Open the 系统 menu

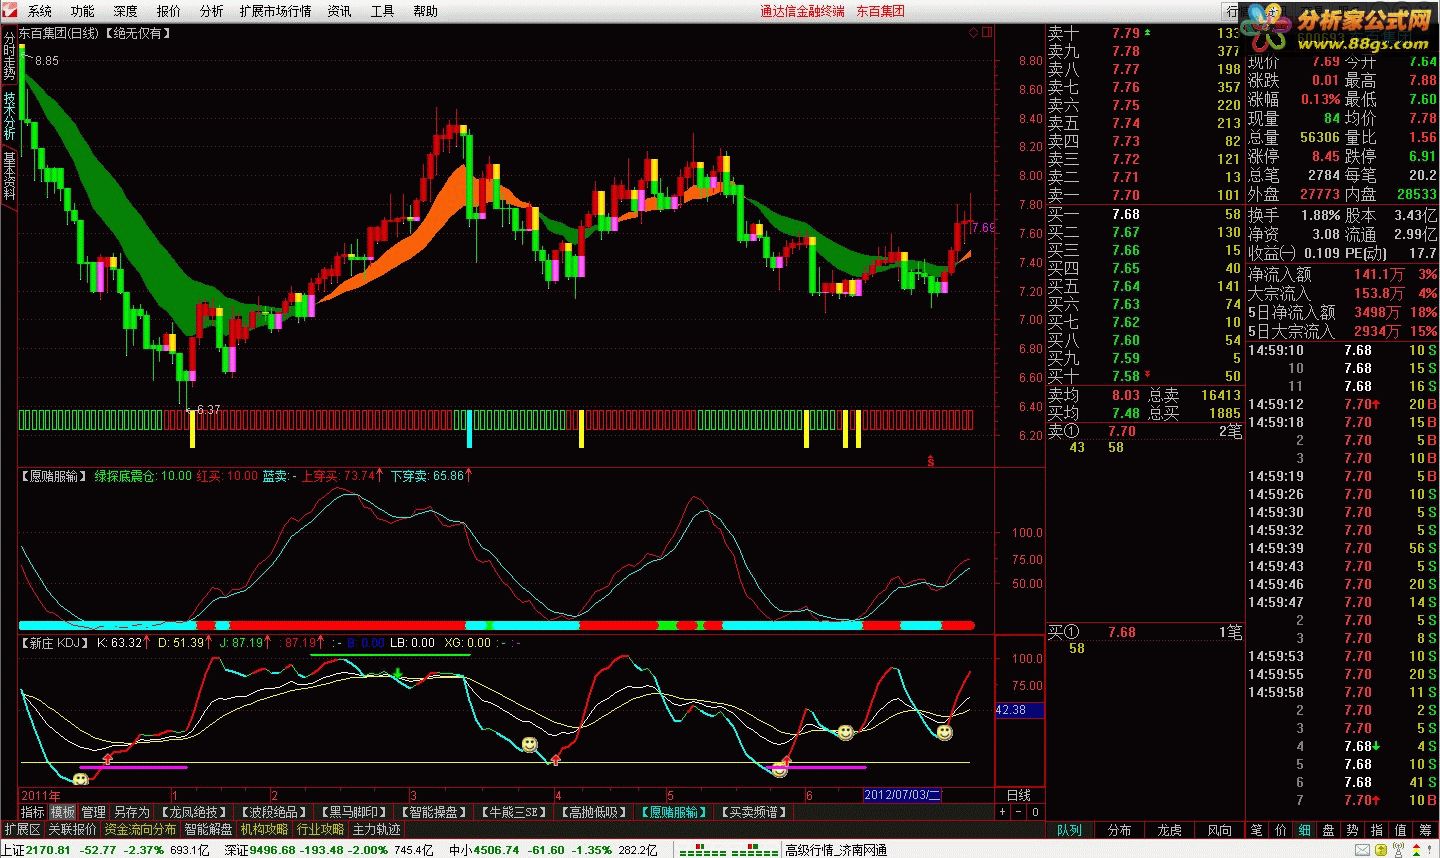coord(40,11)
